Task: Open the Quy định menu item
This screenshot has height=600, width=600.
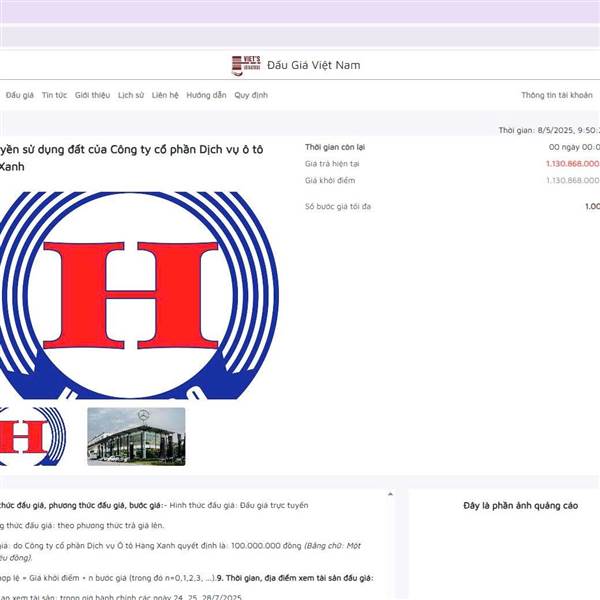Action: 251,95
